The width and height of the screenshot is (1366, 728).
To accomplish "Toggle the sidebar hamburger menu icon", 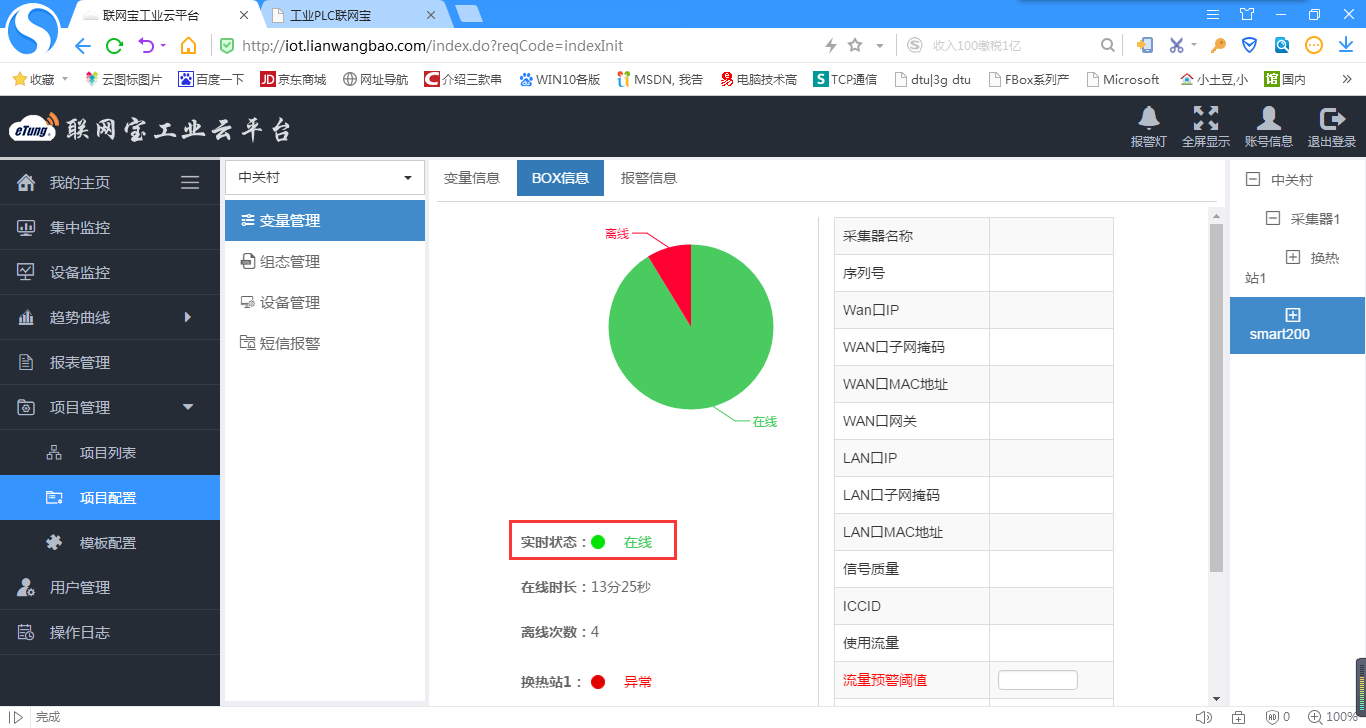I will (x=190, y=182).
